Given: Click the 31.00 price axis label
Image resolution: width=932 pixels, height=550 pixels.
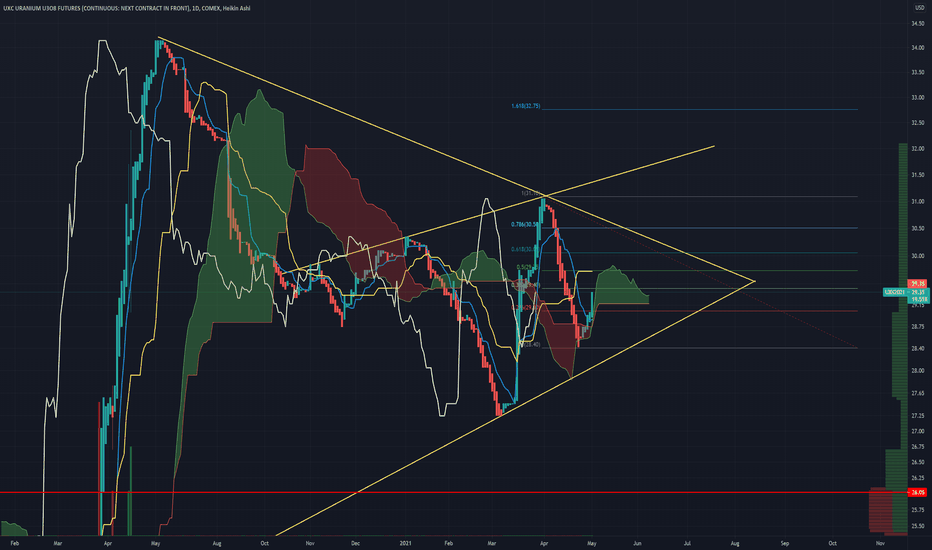Looking at the screenshot, I should coord(918,201).
